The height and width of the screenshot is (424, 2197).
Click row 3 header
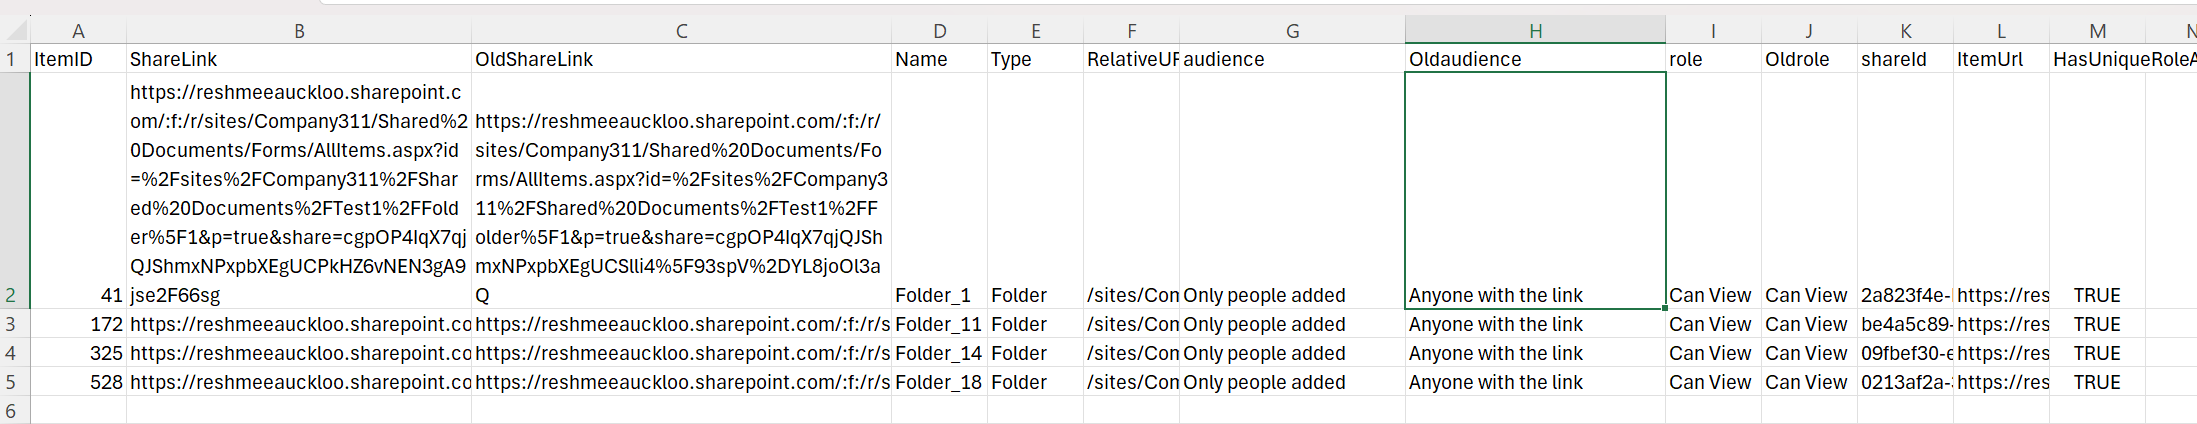pyautogui.click(x=14, y=324)
